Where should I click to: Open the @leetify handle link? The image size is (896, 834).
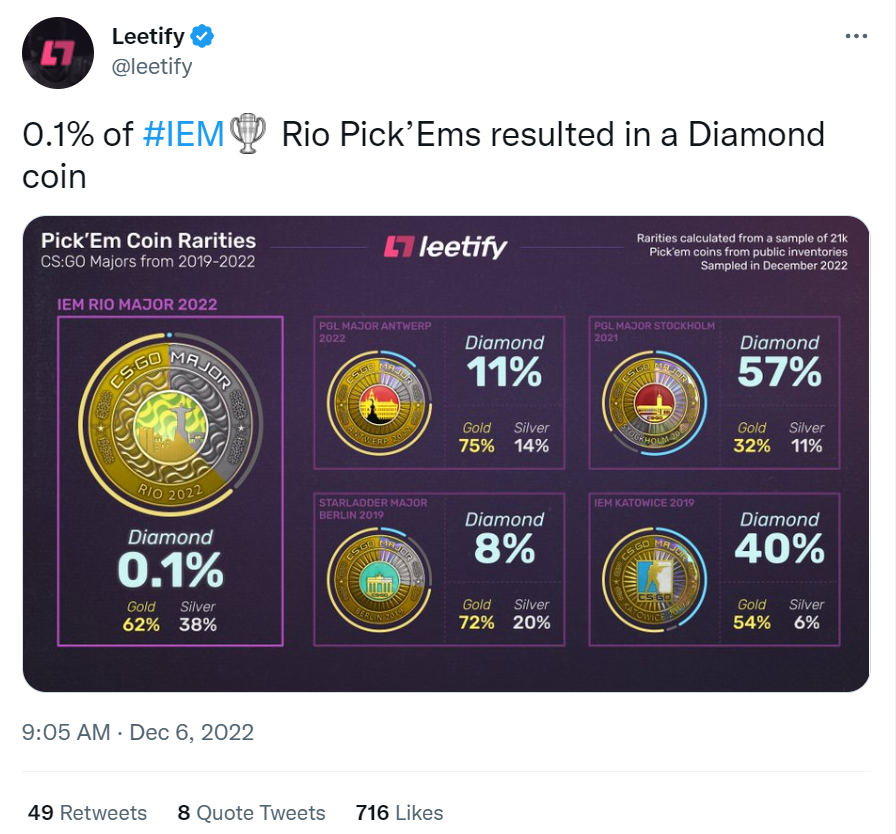[x=152, y=67]
